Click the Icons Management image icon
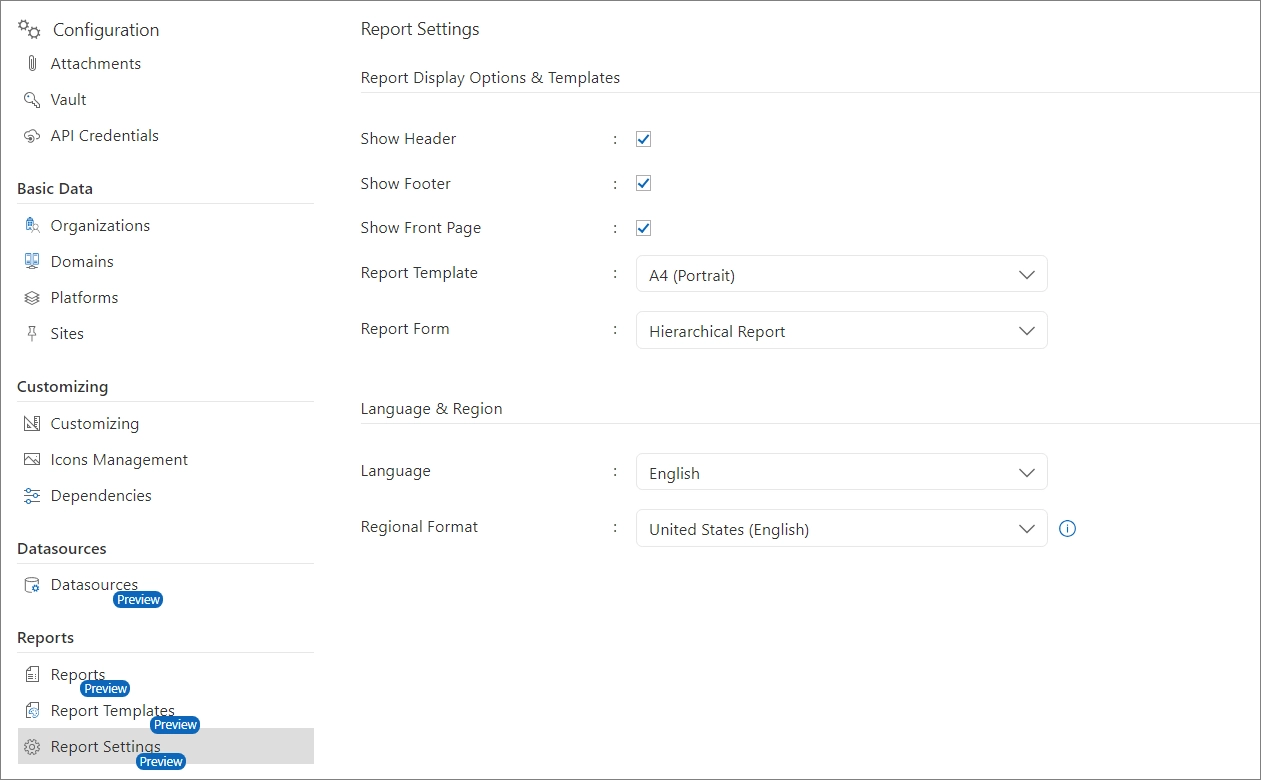1261x780 pixels. click(x=33, y=459)
